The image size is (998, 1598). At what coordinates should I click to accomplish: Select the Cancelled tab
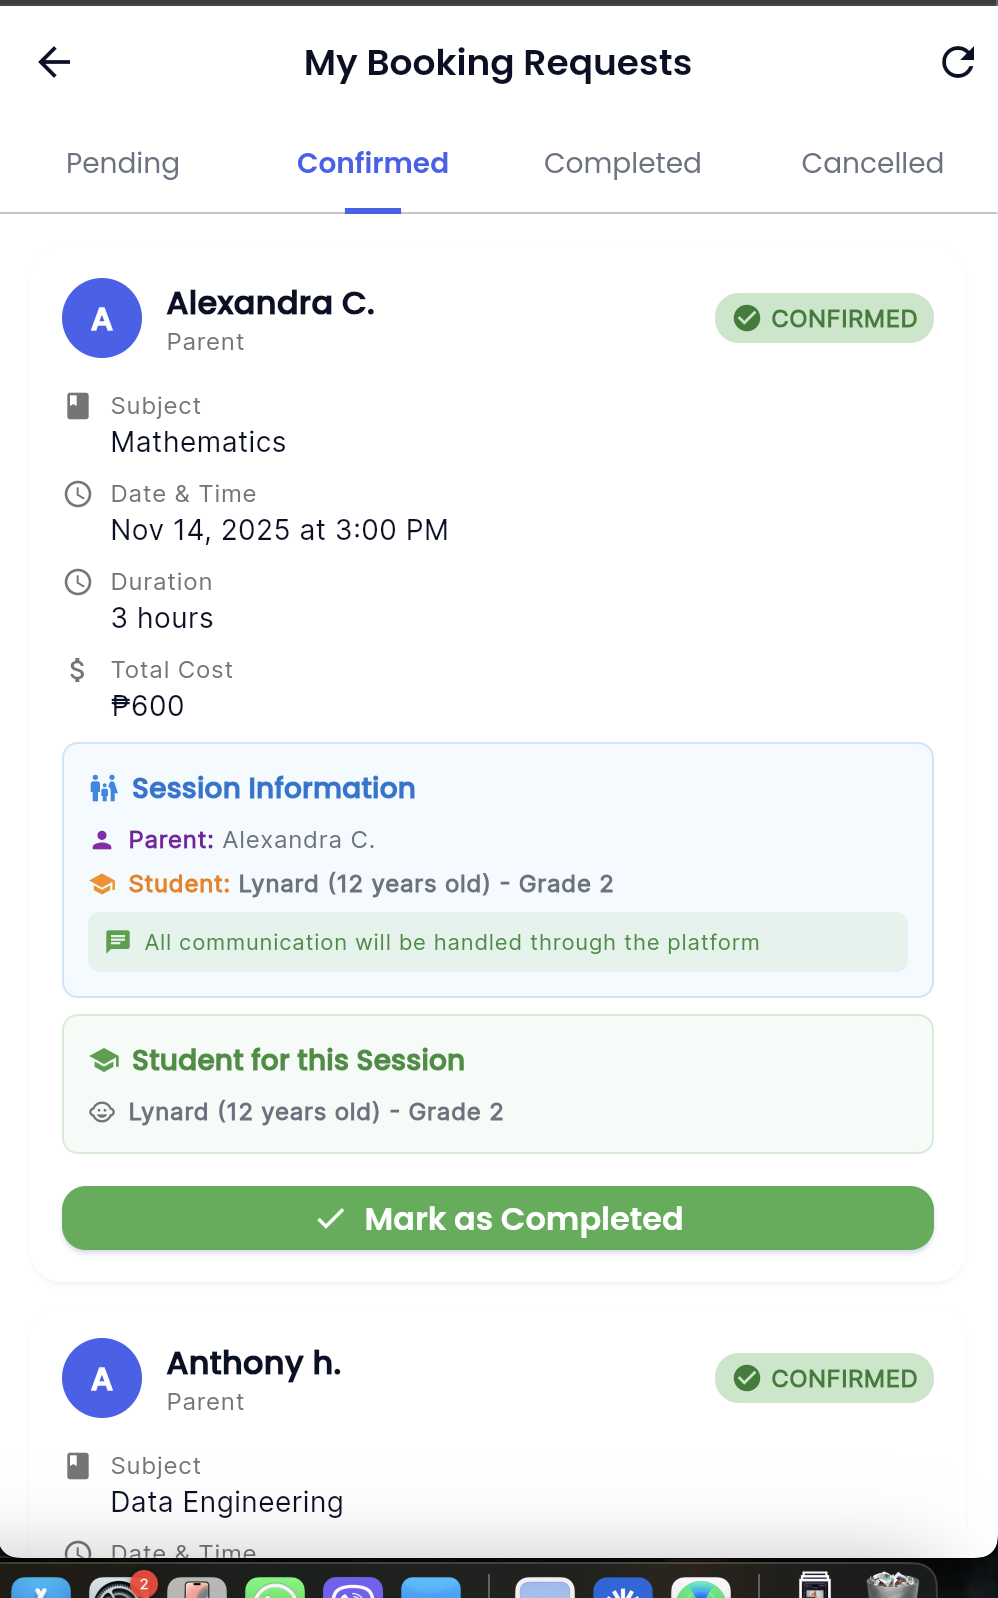872,163
